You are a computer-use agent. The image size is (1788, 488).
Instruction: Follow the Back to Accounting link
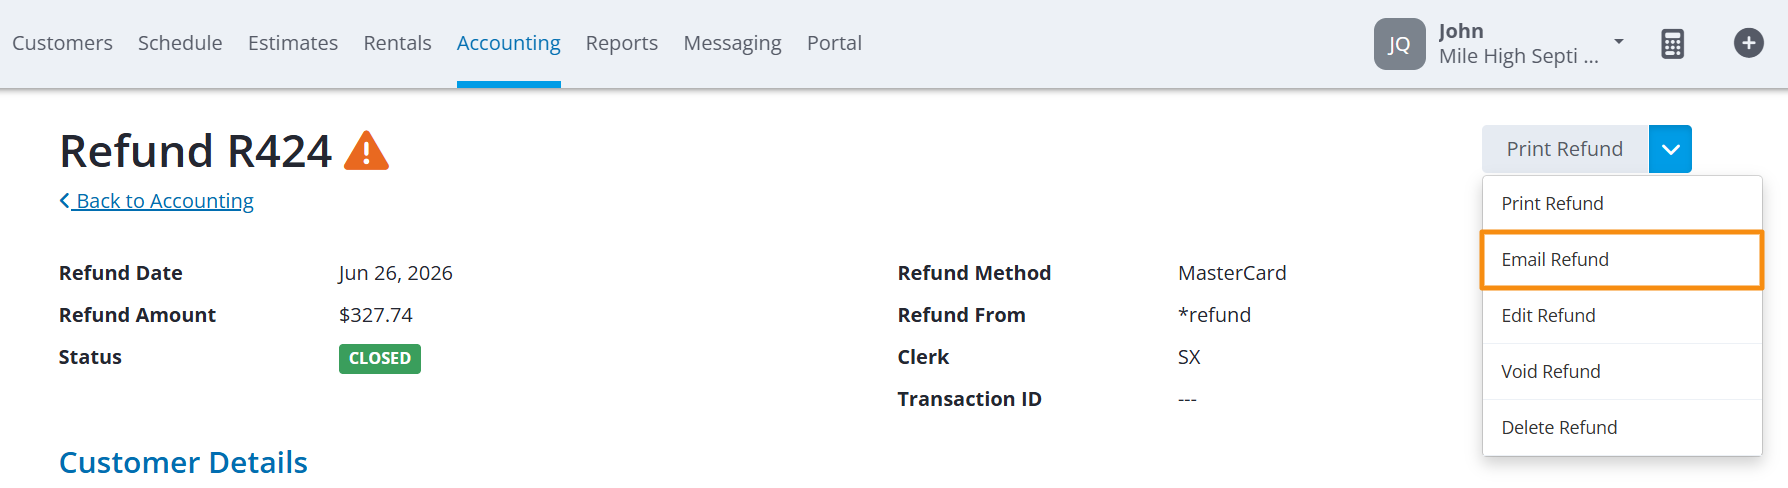pyautogui.click(x=165, y=201)
